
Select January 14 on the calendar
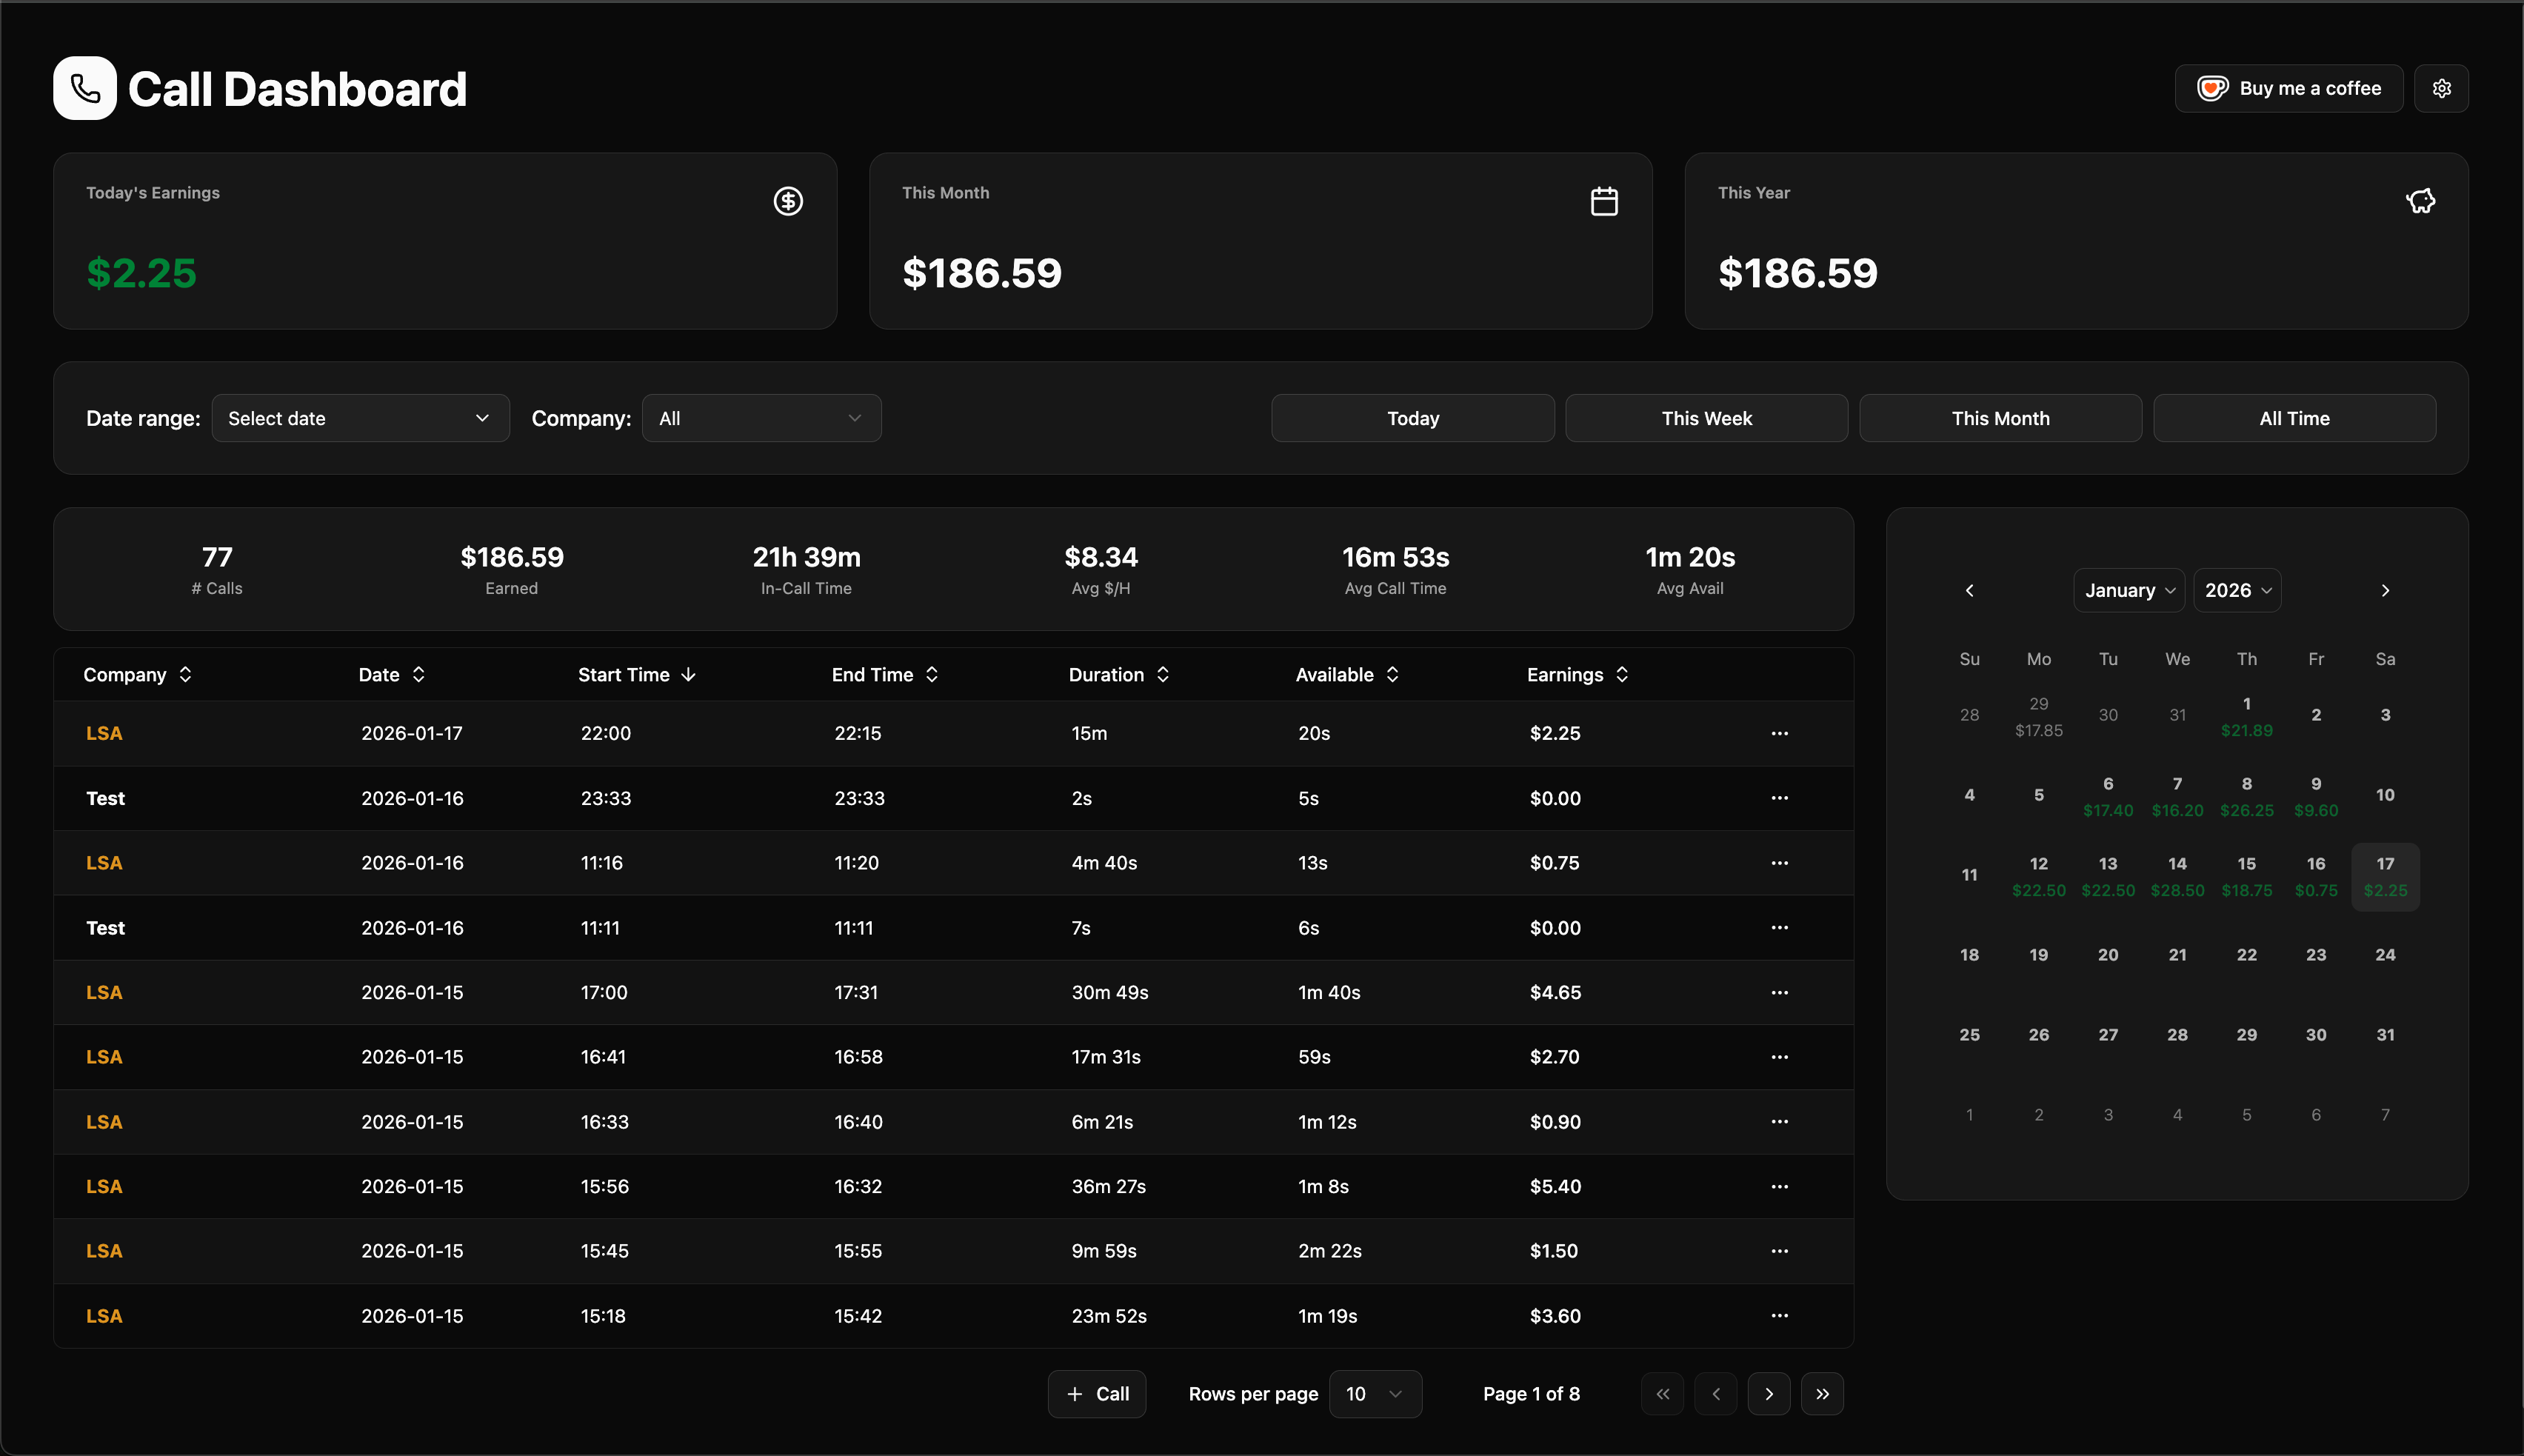(2177, 876)
